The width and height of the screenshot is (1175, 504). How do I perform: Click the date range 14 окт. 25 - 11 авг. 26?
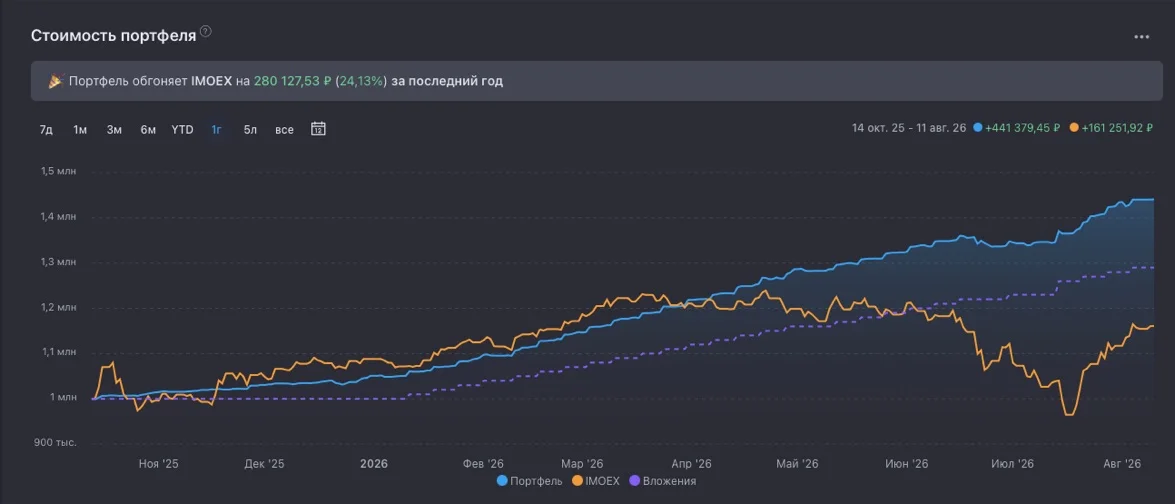coord(909,128)
